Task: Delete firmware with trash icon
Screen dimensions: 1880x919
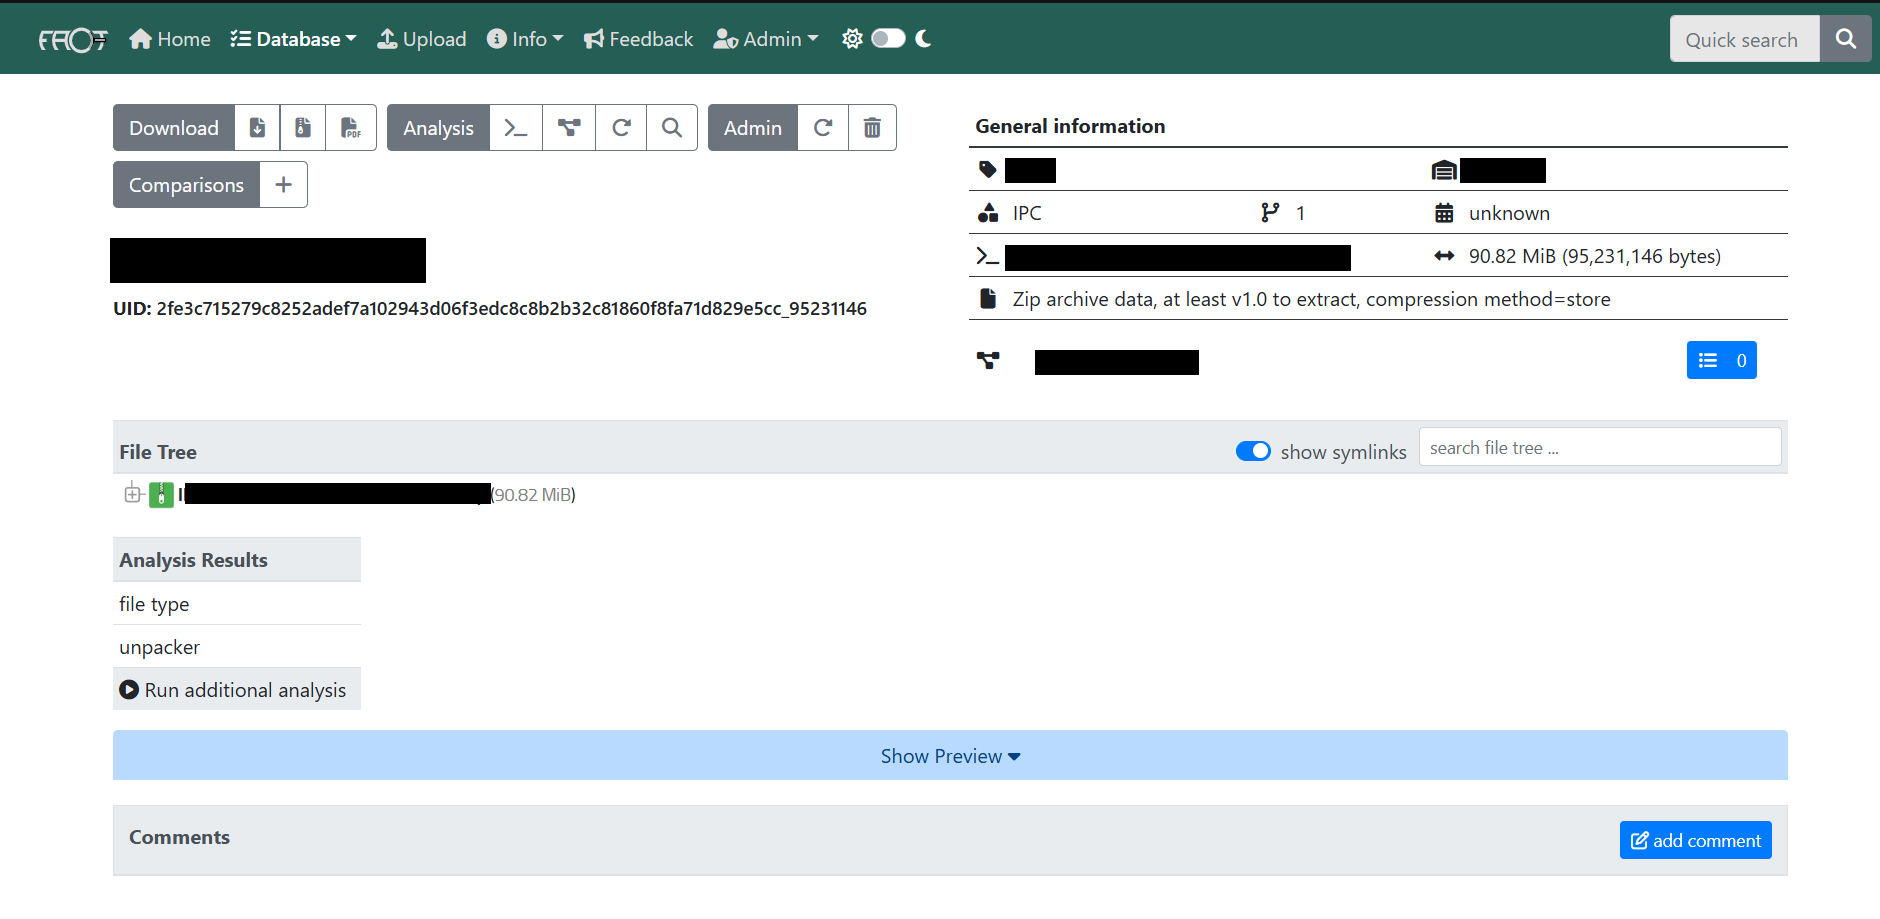Action: 872,128
